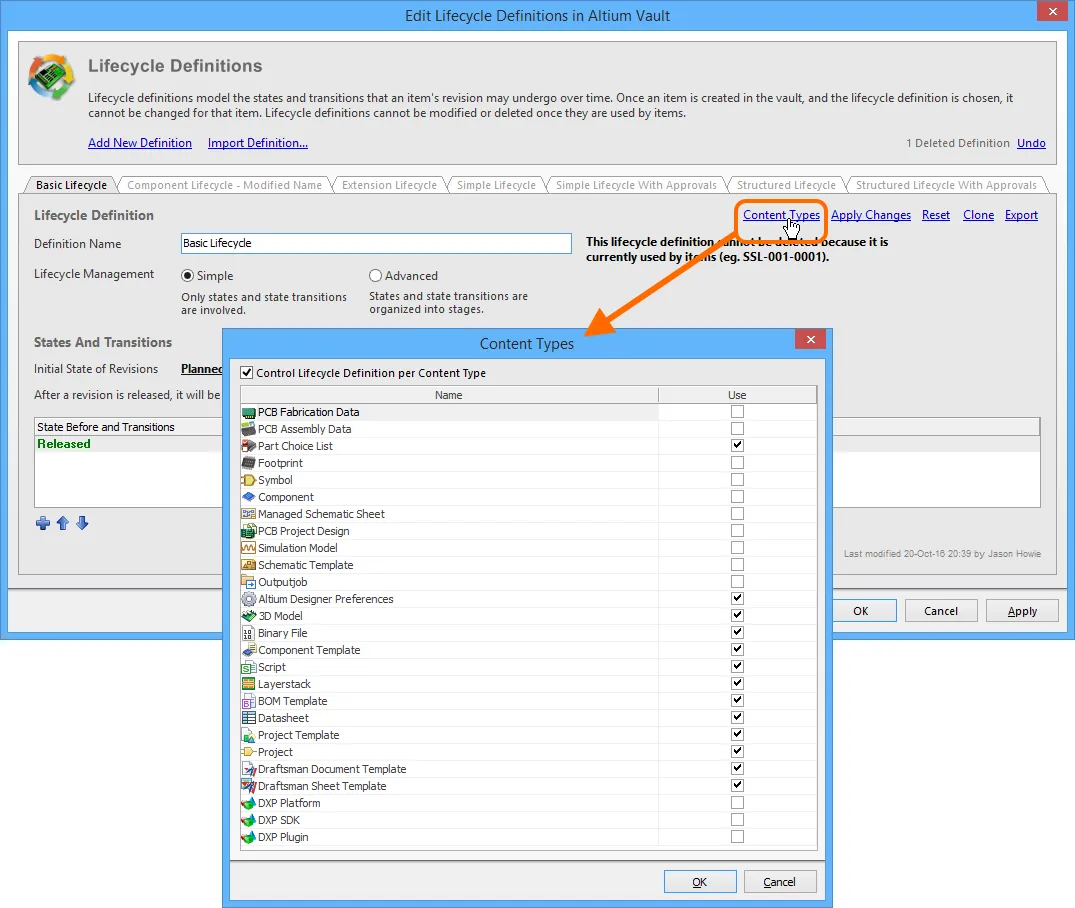Click the Managed Schematic Sheet icon
Screen dimensions: 1075x908
click(249, 514)
